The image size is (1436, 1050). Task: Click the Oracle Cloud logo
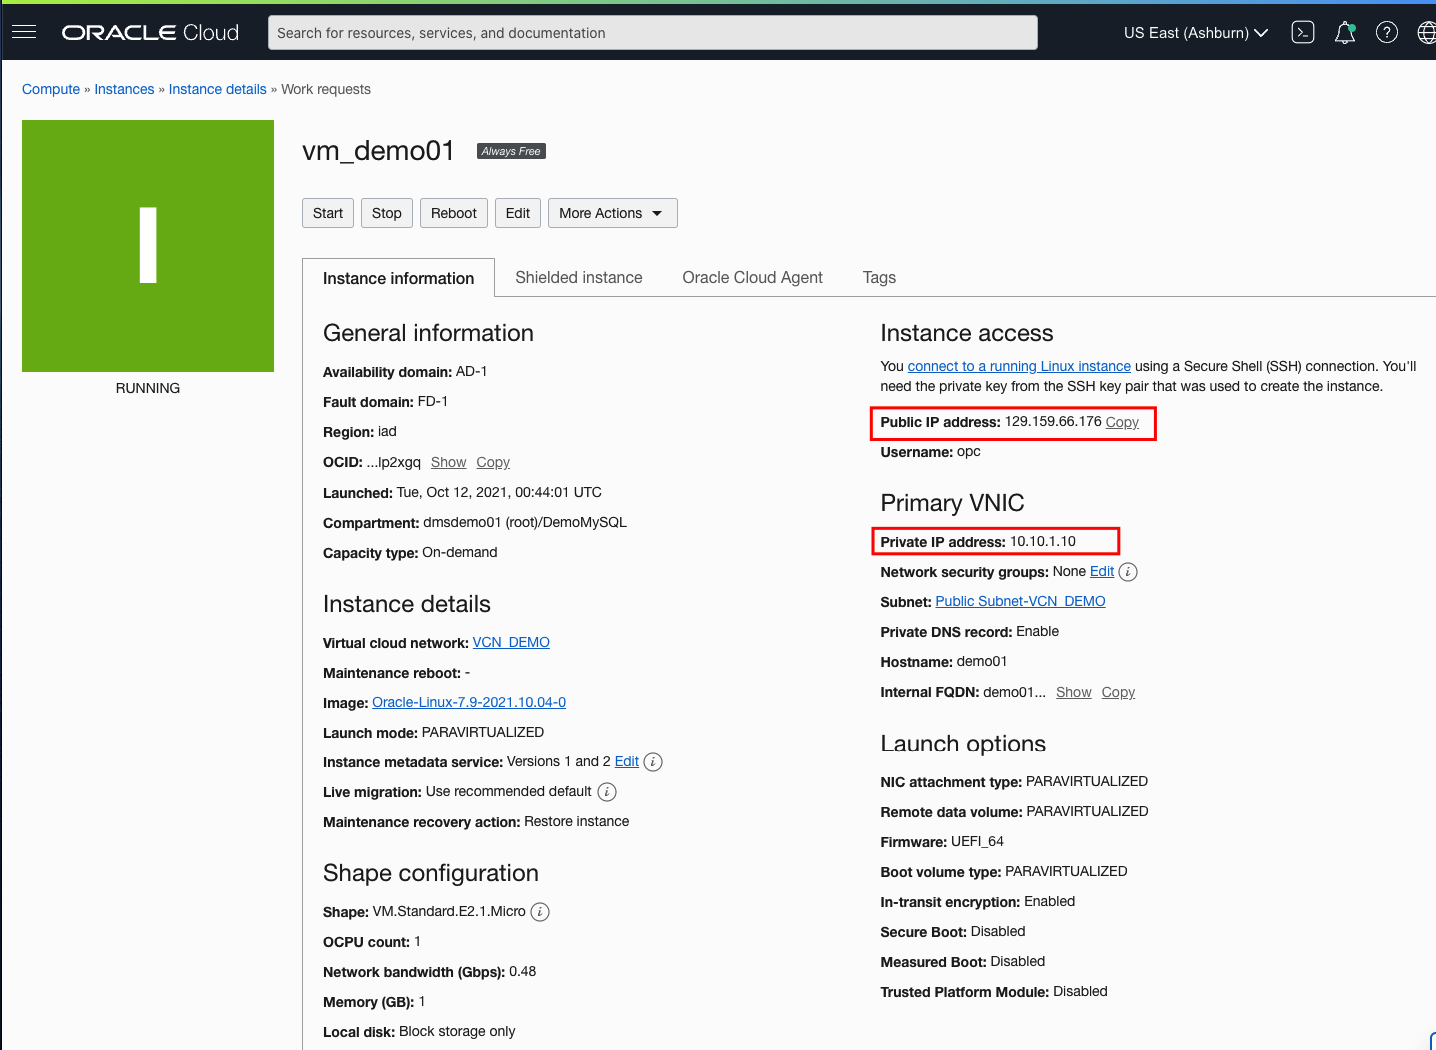[150, 33]
